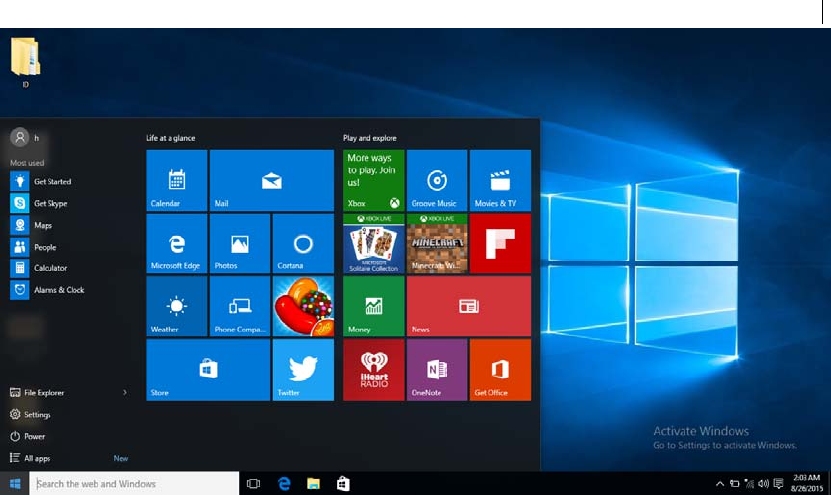The width and height of the screenshot is (831, 495).
Task: Open the OneNote tile
Action: [437, 369]
